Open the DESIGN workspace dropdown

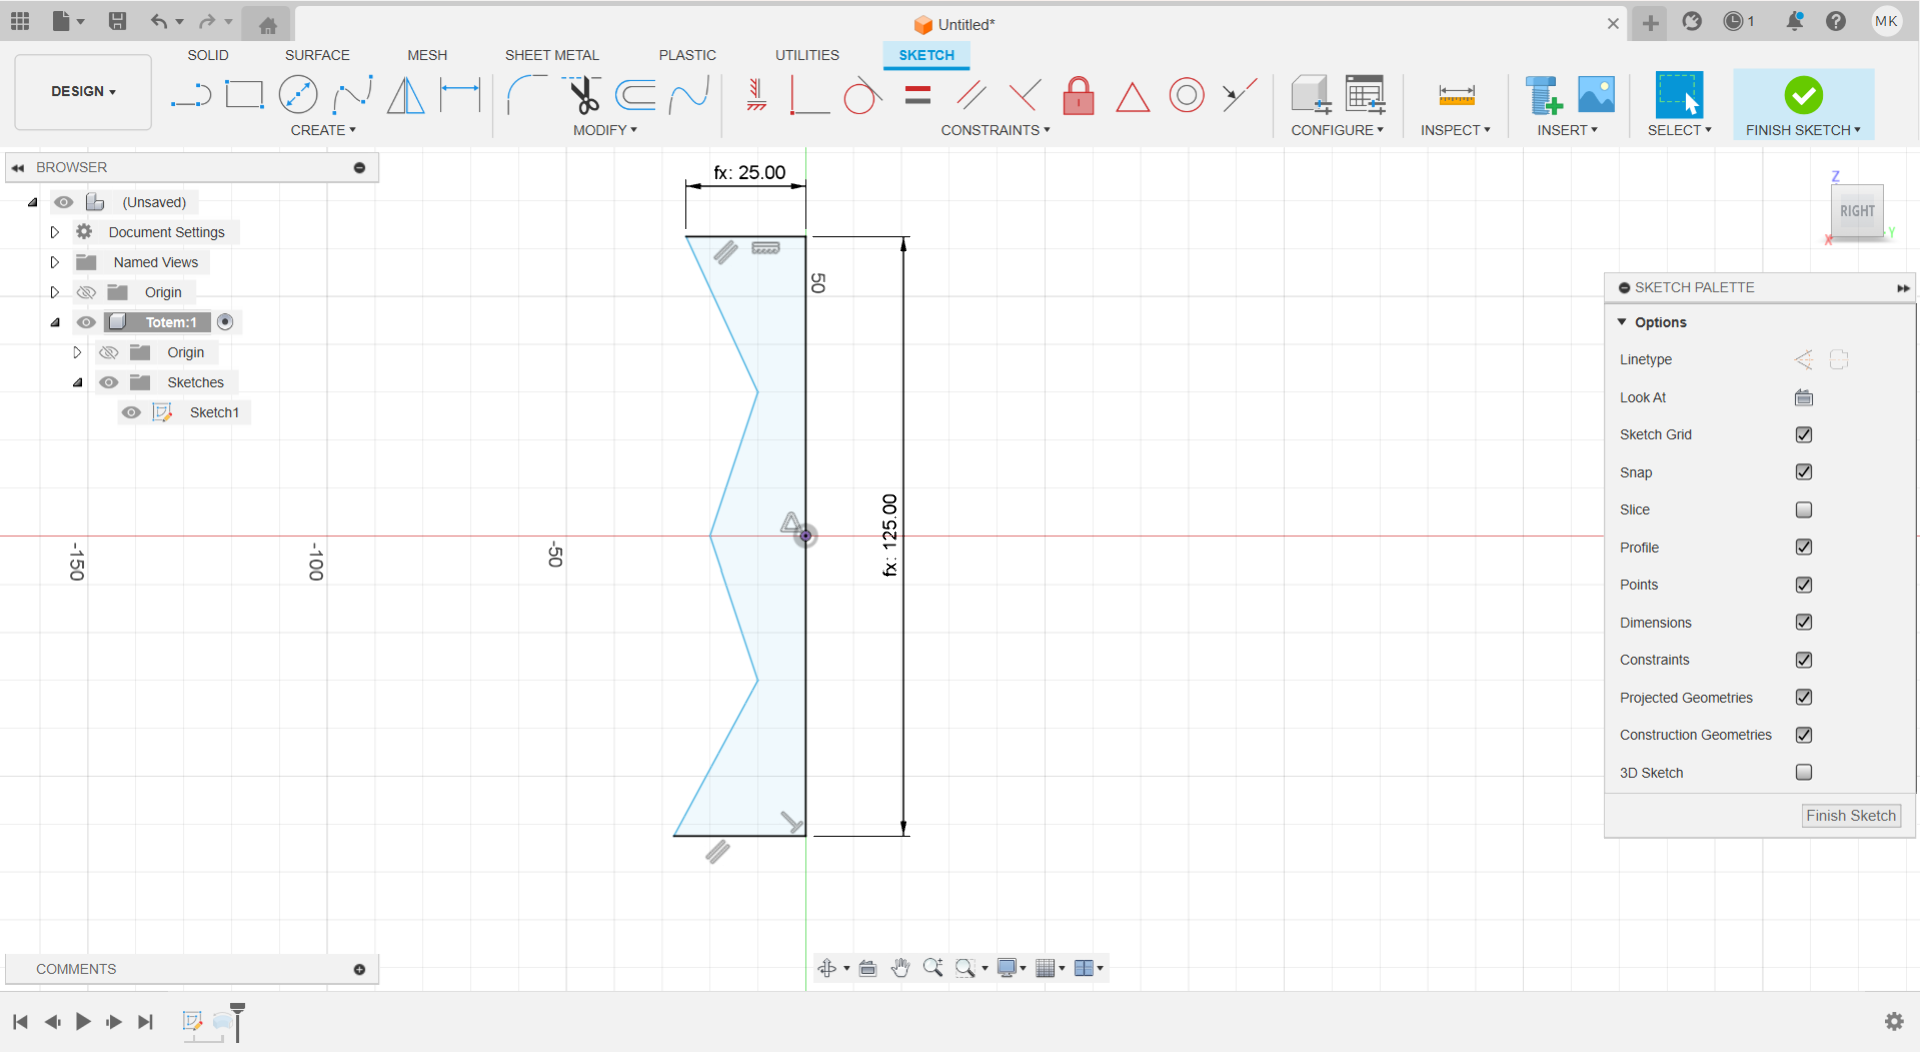click(83, 92)
